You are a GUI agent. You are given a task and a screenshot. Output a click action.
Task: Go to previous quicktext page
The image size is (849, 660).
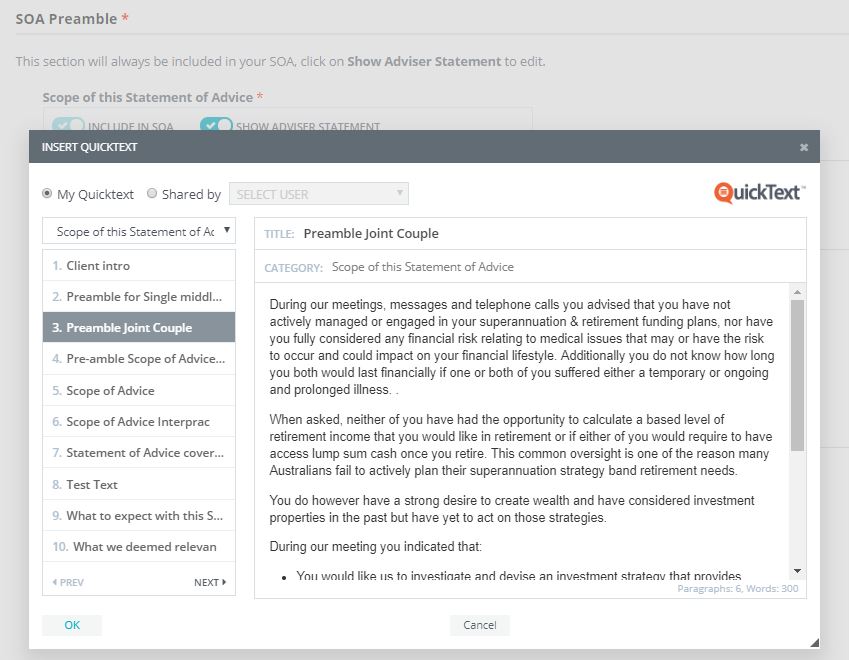coord(67,582)
